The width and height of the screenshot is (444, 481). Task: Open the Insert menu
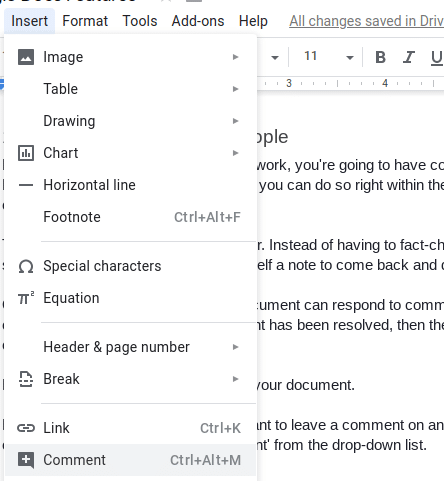[29, 21]
